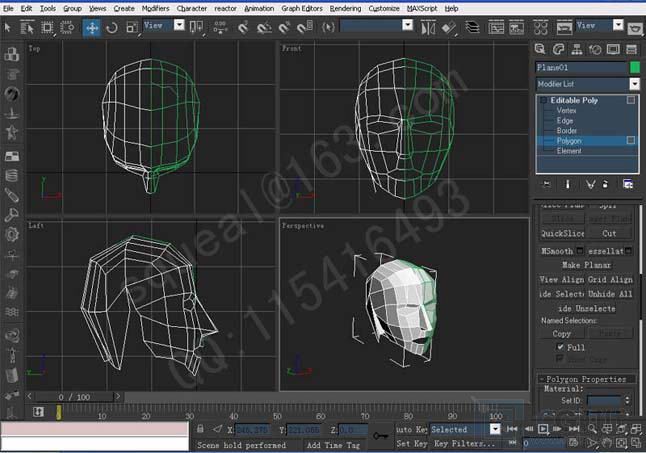Image resolution: width=646 pixels, height=453 pixels.
Task: Open the Customize menu
Action: (x=384, y=8)
